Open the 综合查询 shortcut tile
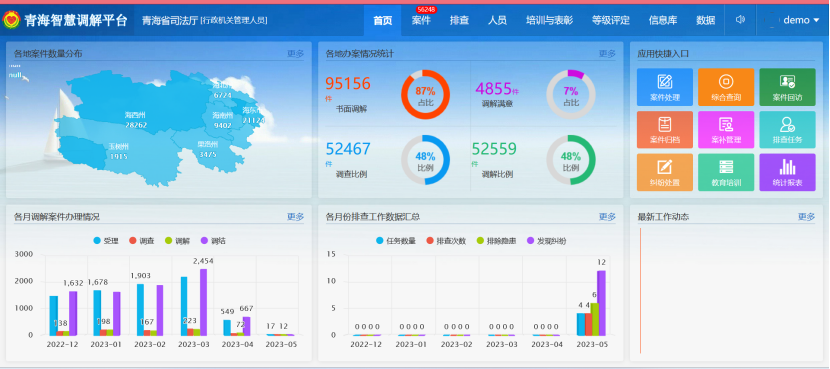Viewport: 830px width, 369px height. pos(726,87)
